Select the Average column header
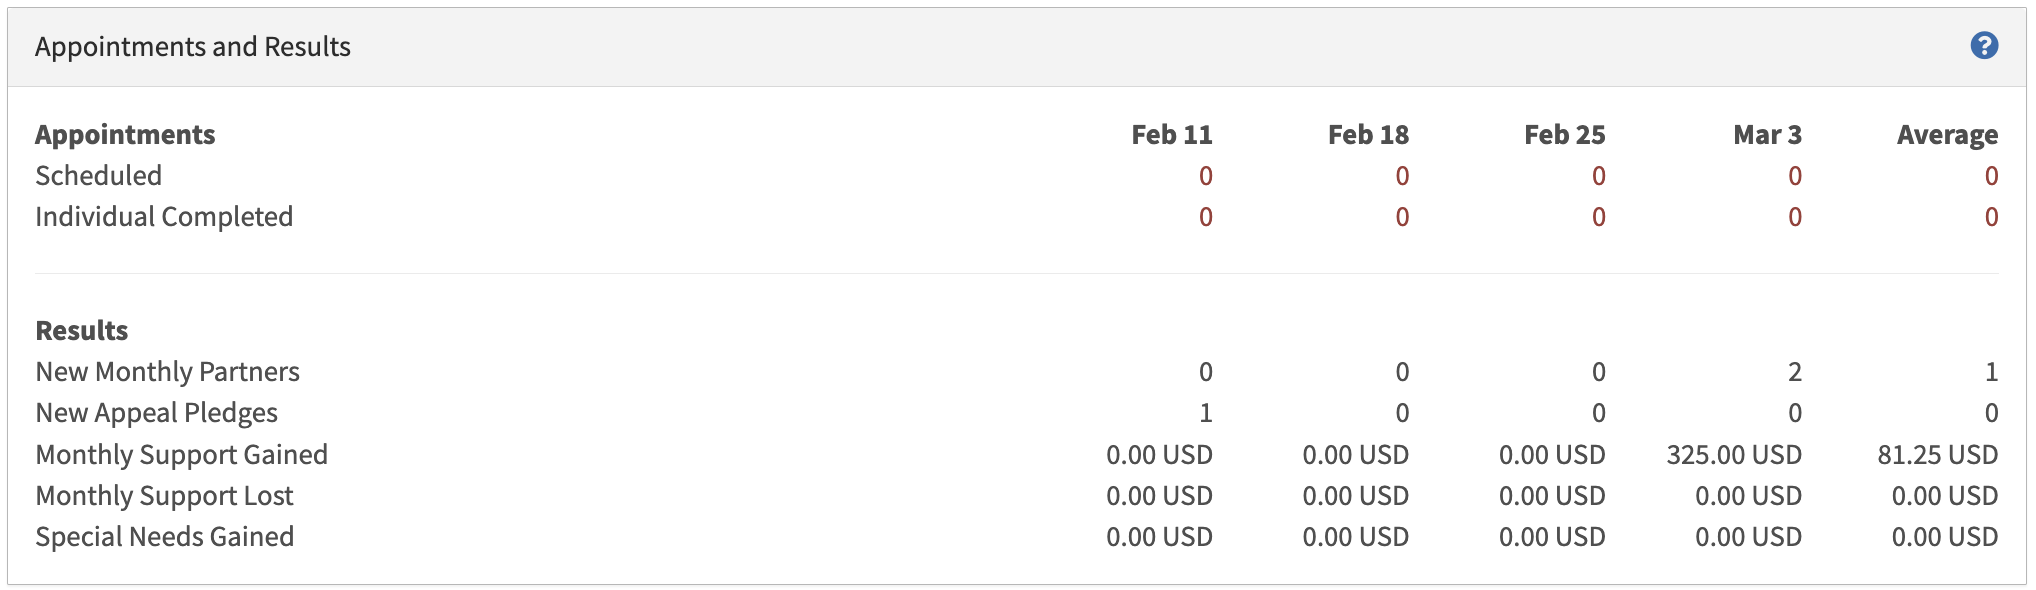Viewport: 2036px width, 590px height. [1947, 135]
